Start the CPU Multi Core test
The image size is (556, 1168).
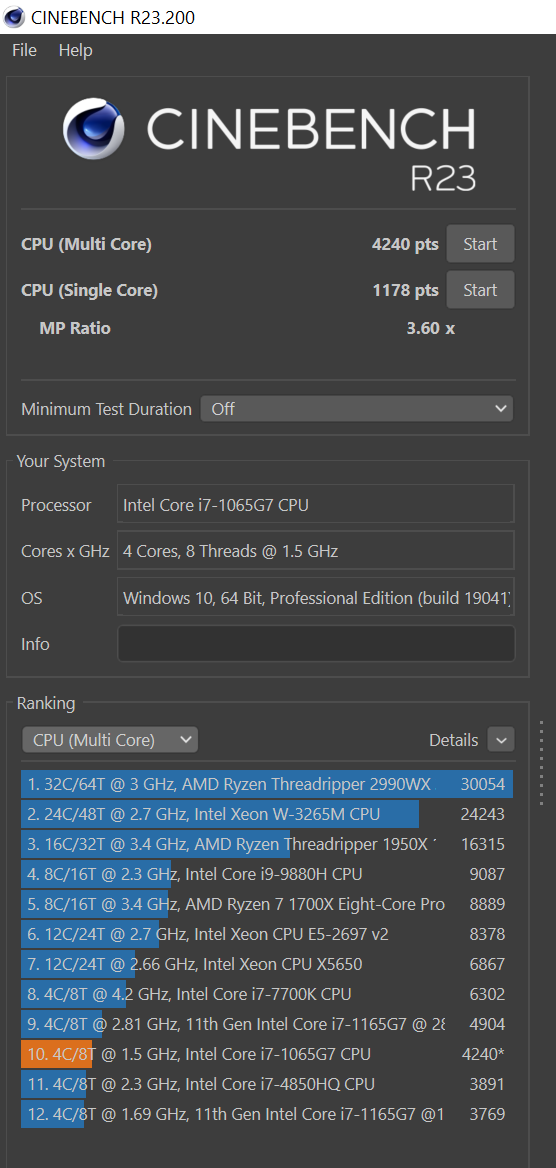480,244
